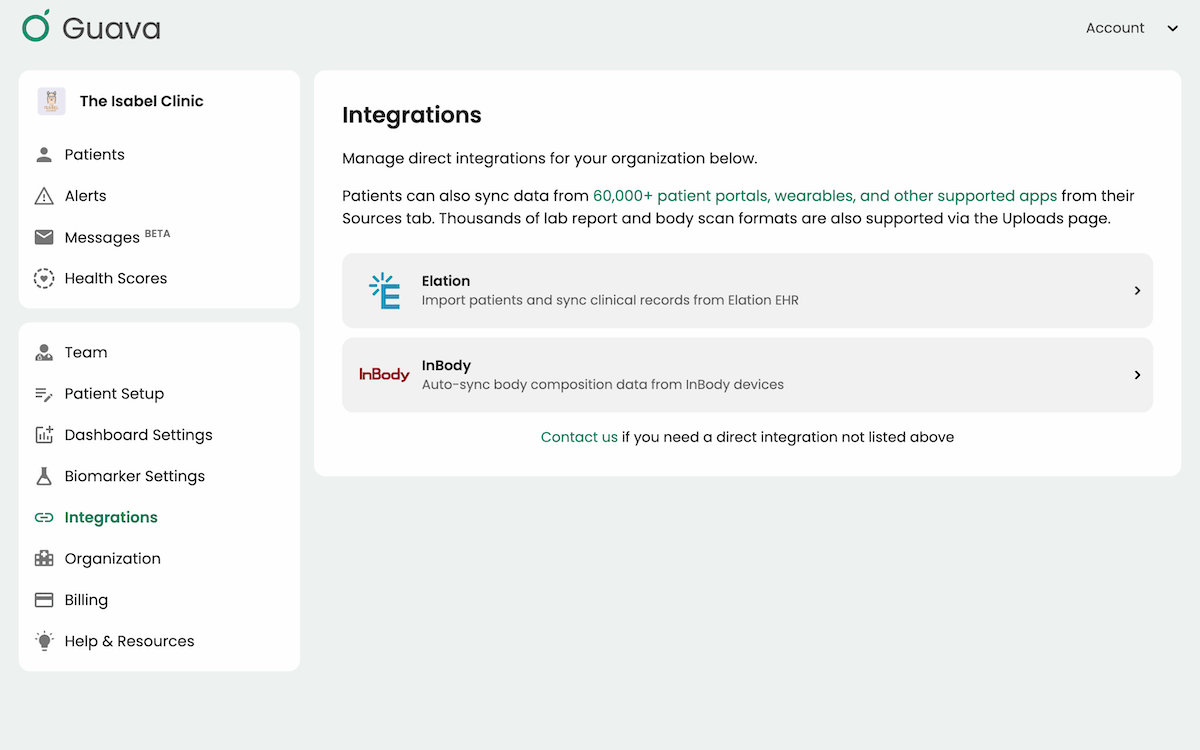Open Health Scores via its target icon
The width and height of the screenshot is (1200, 750).
coord(44,278)
